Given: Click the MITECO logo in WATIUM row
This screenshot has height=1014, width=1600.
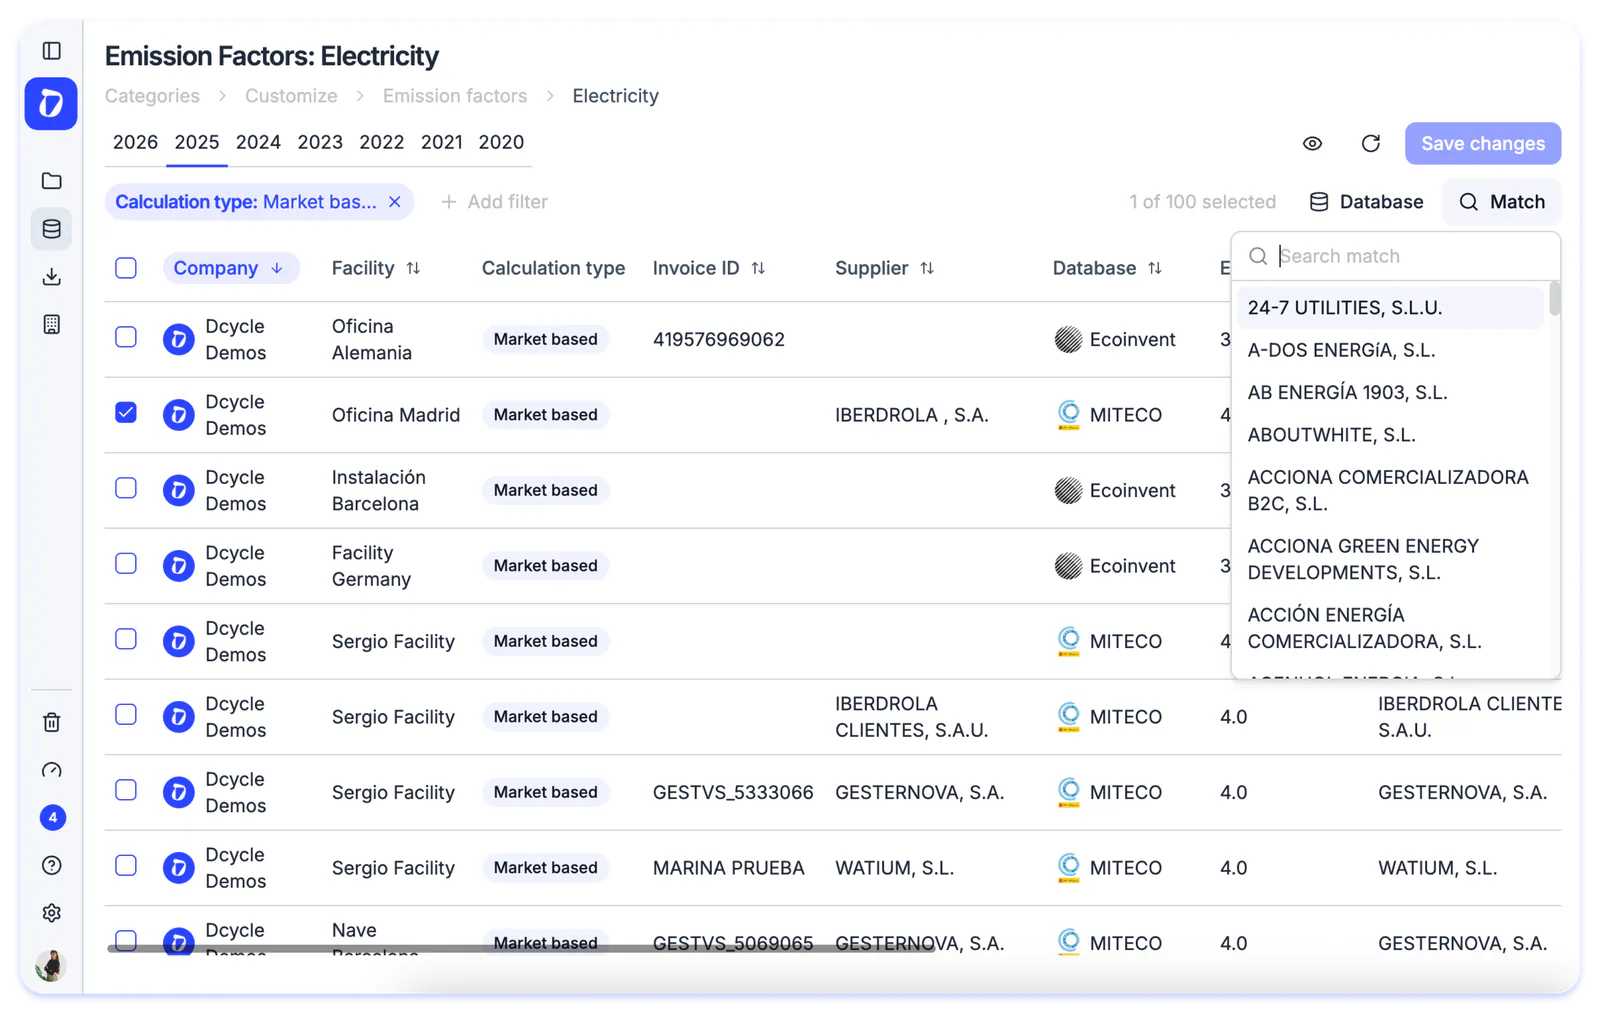Looking at the screenshot, I should [x=1068, y=868].
